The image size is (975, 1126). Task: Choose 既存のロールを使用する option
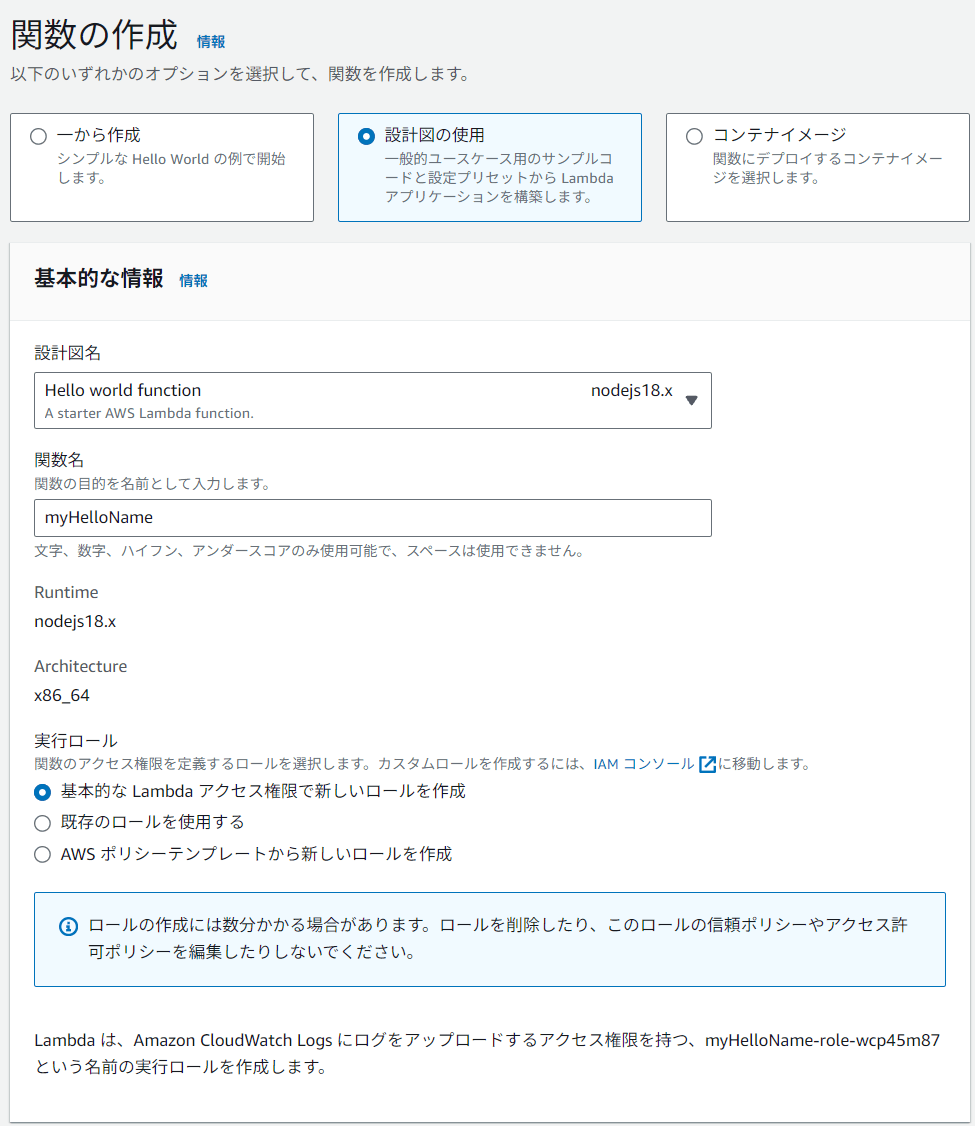[42, 823]
